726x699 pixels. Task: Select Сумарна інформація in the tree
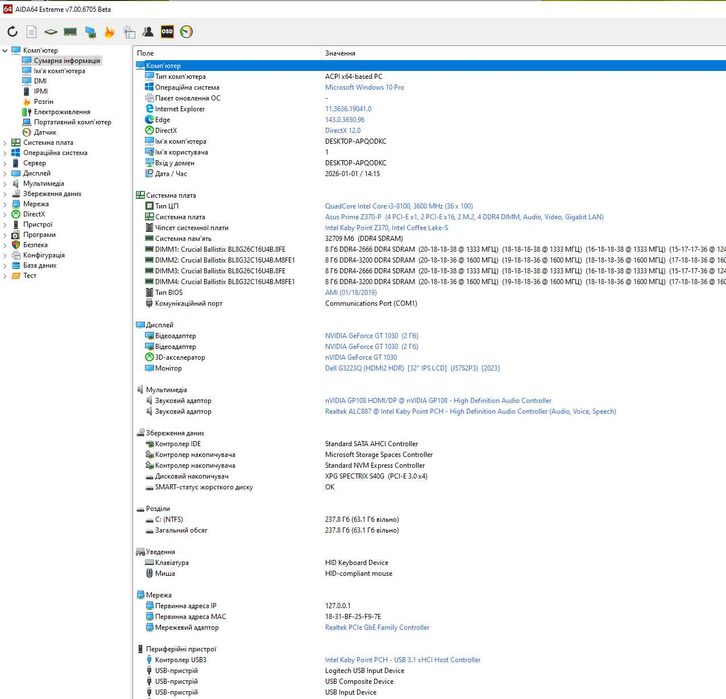[67, 61]
